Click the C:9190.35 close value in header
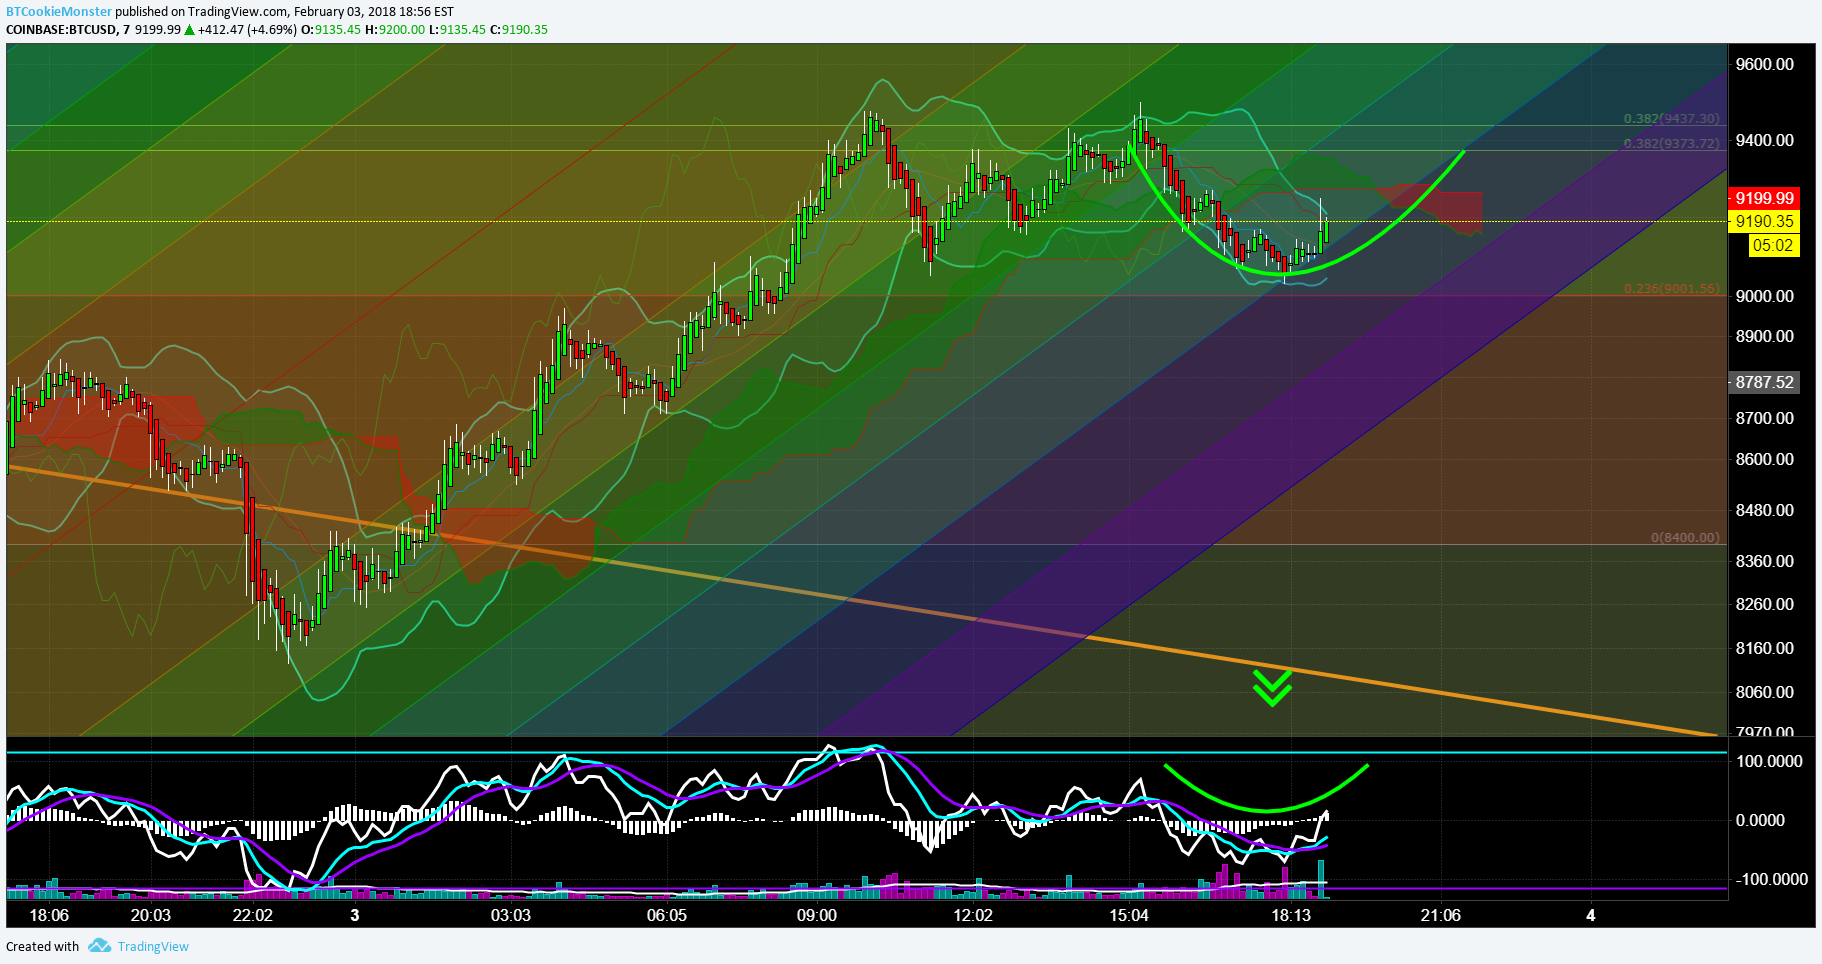The height and width of the screenshot is (964, 1822). point(518,29)
